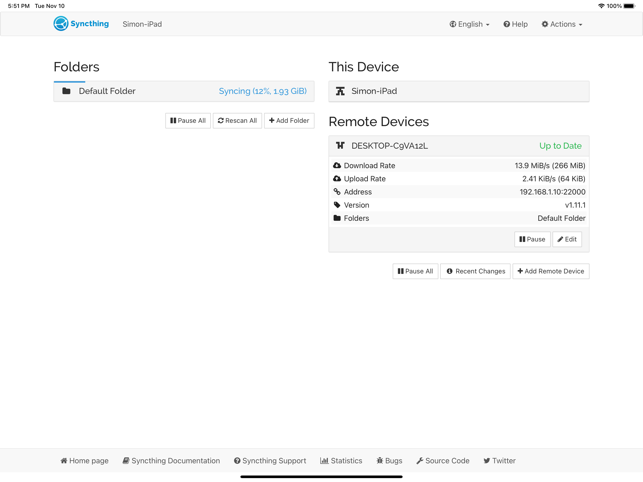
Task: Open the Statistics footer link
Action: (341, 461)
